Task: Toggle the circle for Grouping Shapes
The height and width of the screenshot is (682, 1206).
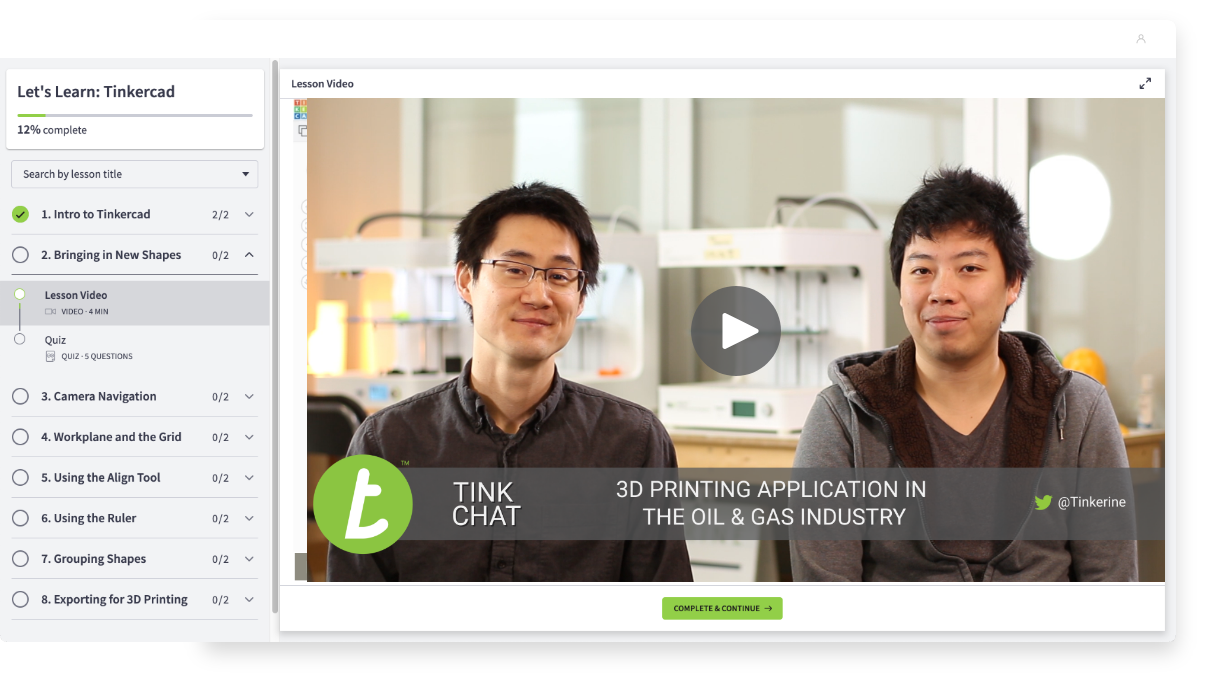Action: tap(20, 559)
